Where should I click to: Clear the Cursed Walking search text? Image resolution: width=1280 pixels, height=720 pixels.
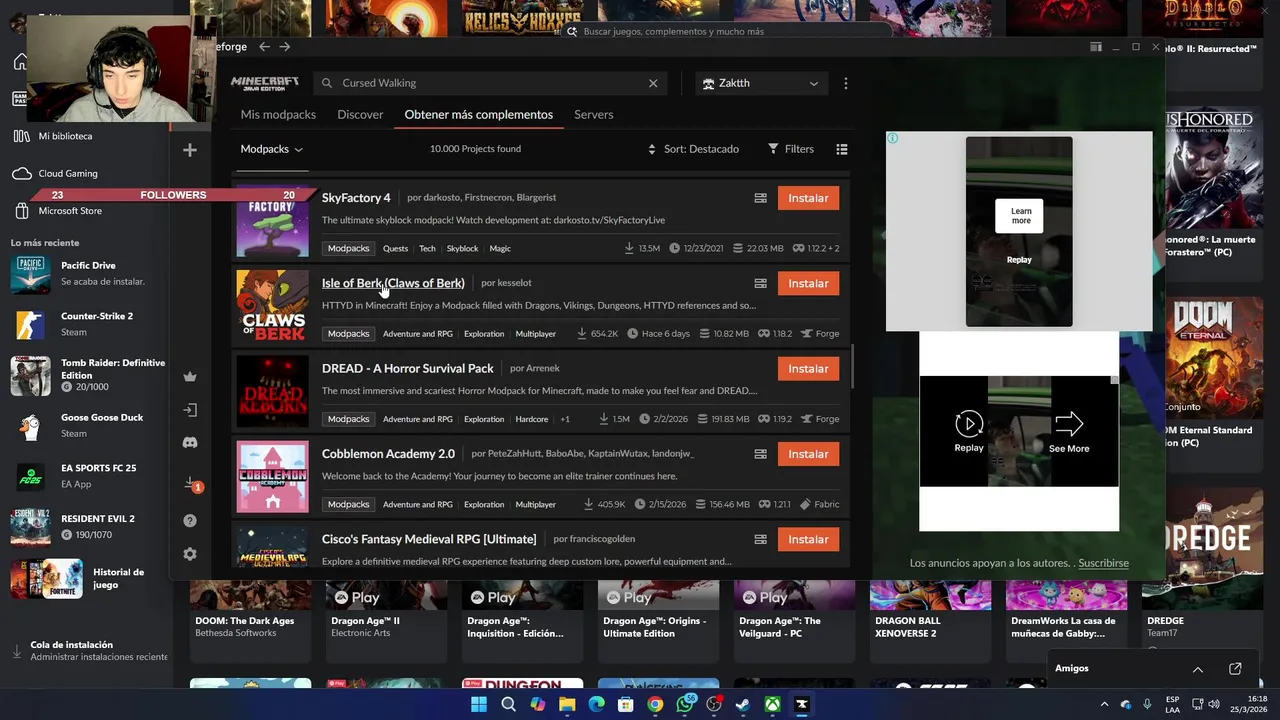(653, 83)
